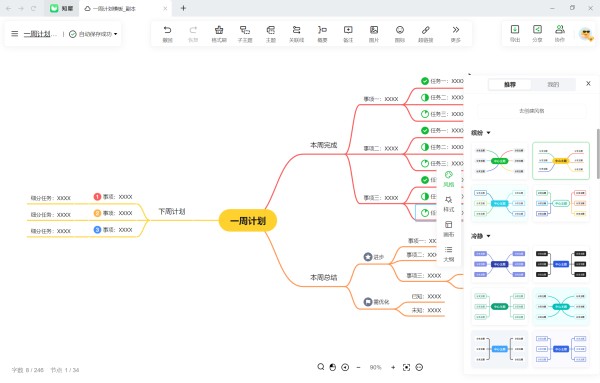Open the hamburger main menu

pyautogui.click(x=15, y=34)
